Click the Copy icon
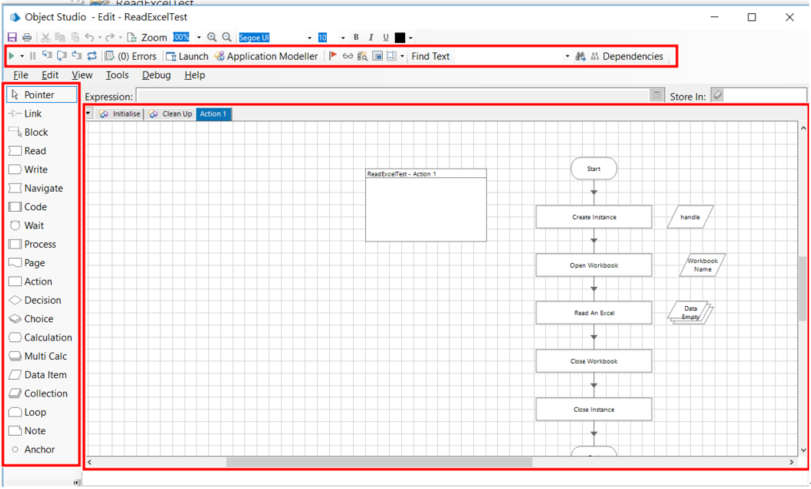Screen dimensions: 811x489 (x=60, y=37)
